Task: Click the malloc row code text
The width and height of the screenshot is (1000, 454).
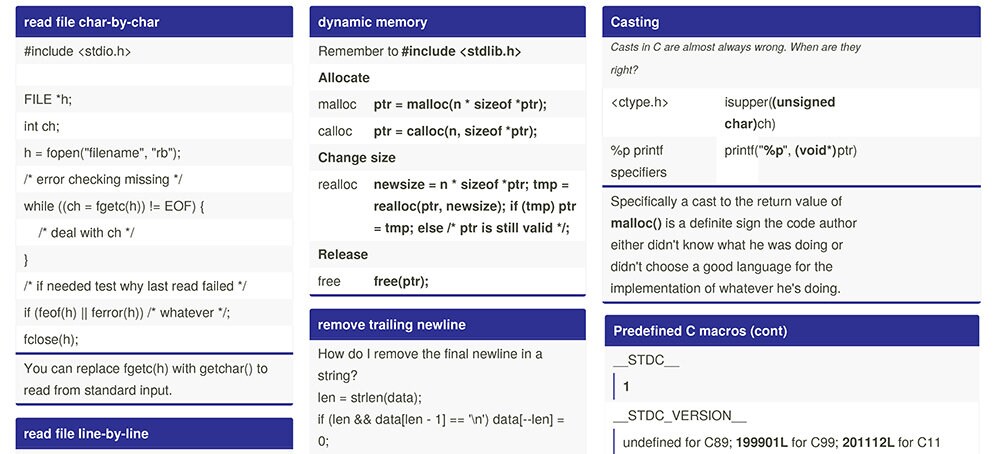Action: tap(460, 105)
